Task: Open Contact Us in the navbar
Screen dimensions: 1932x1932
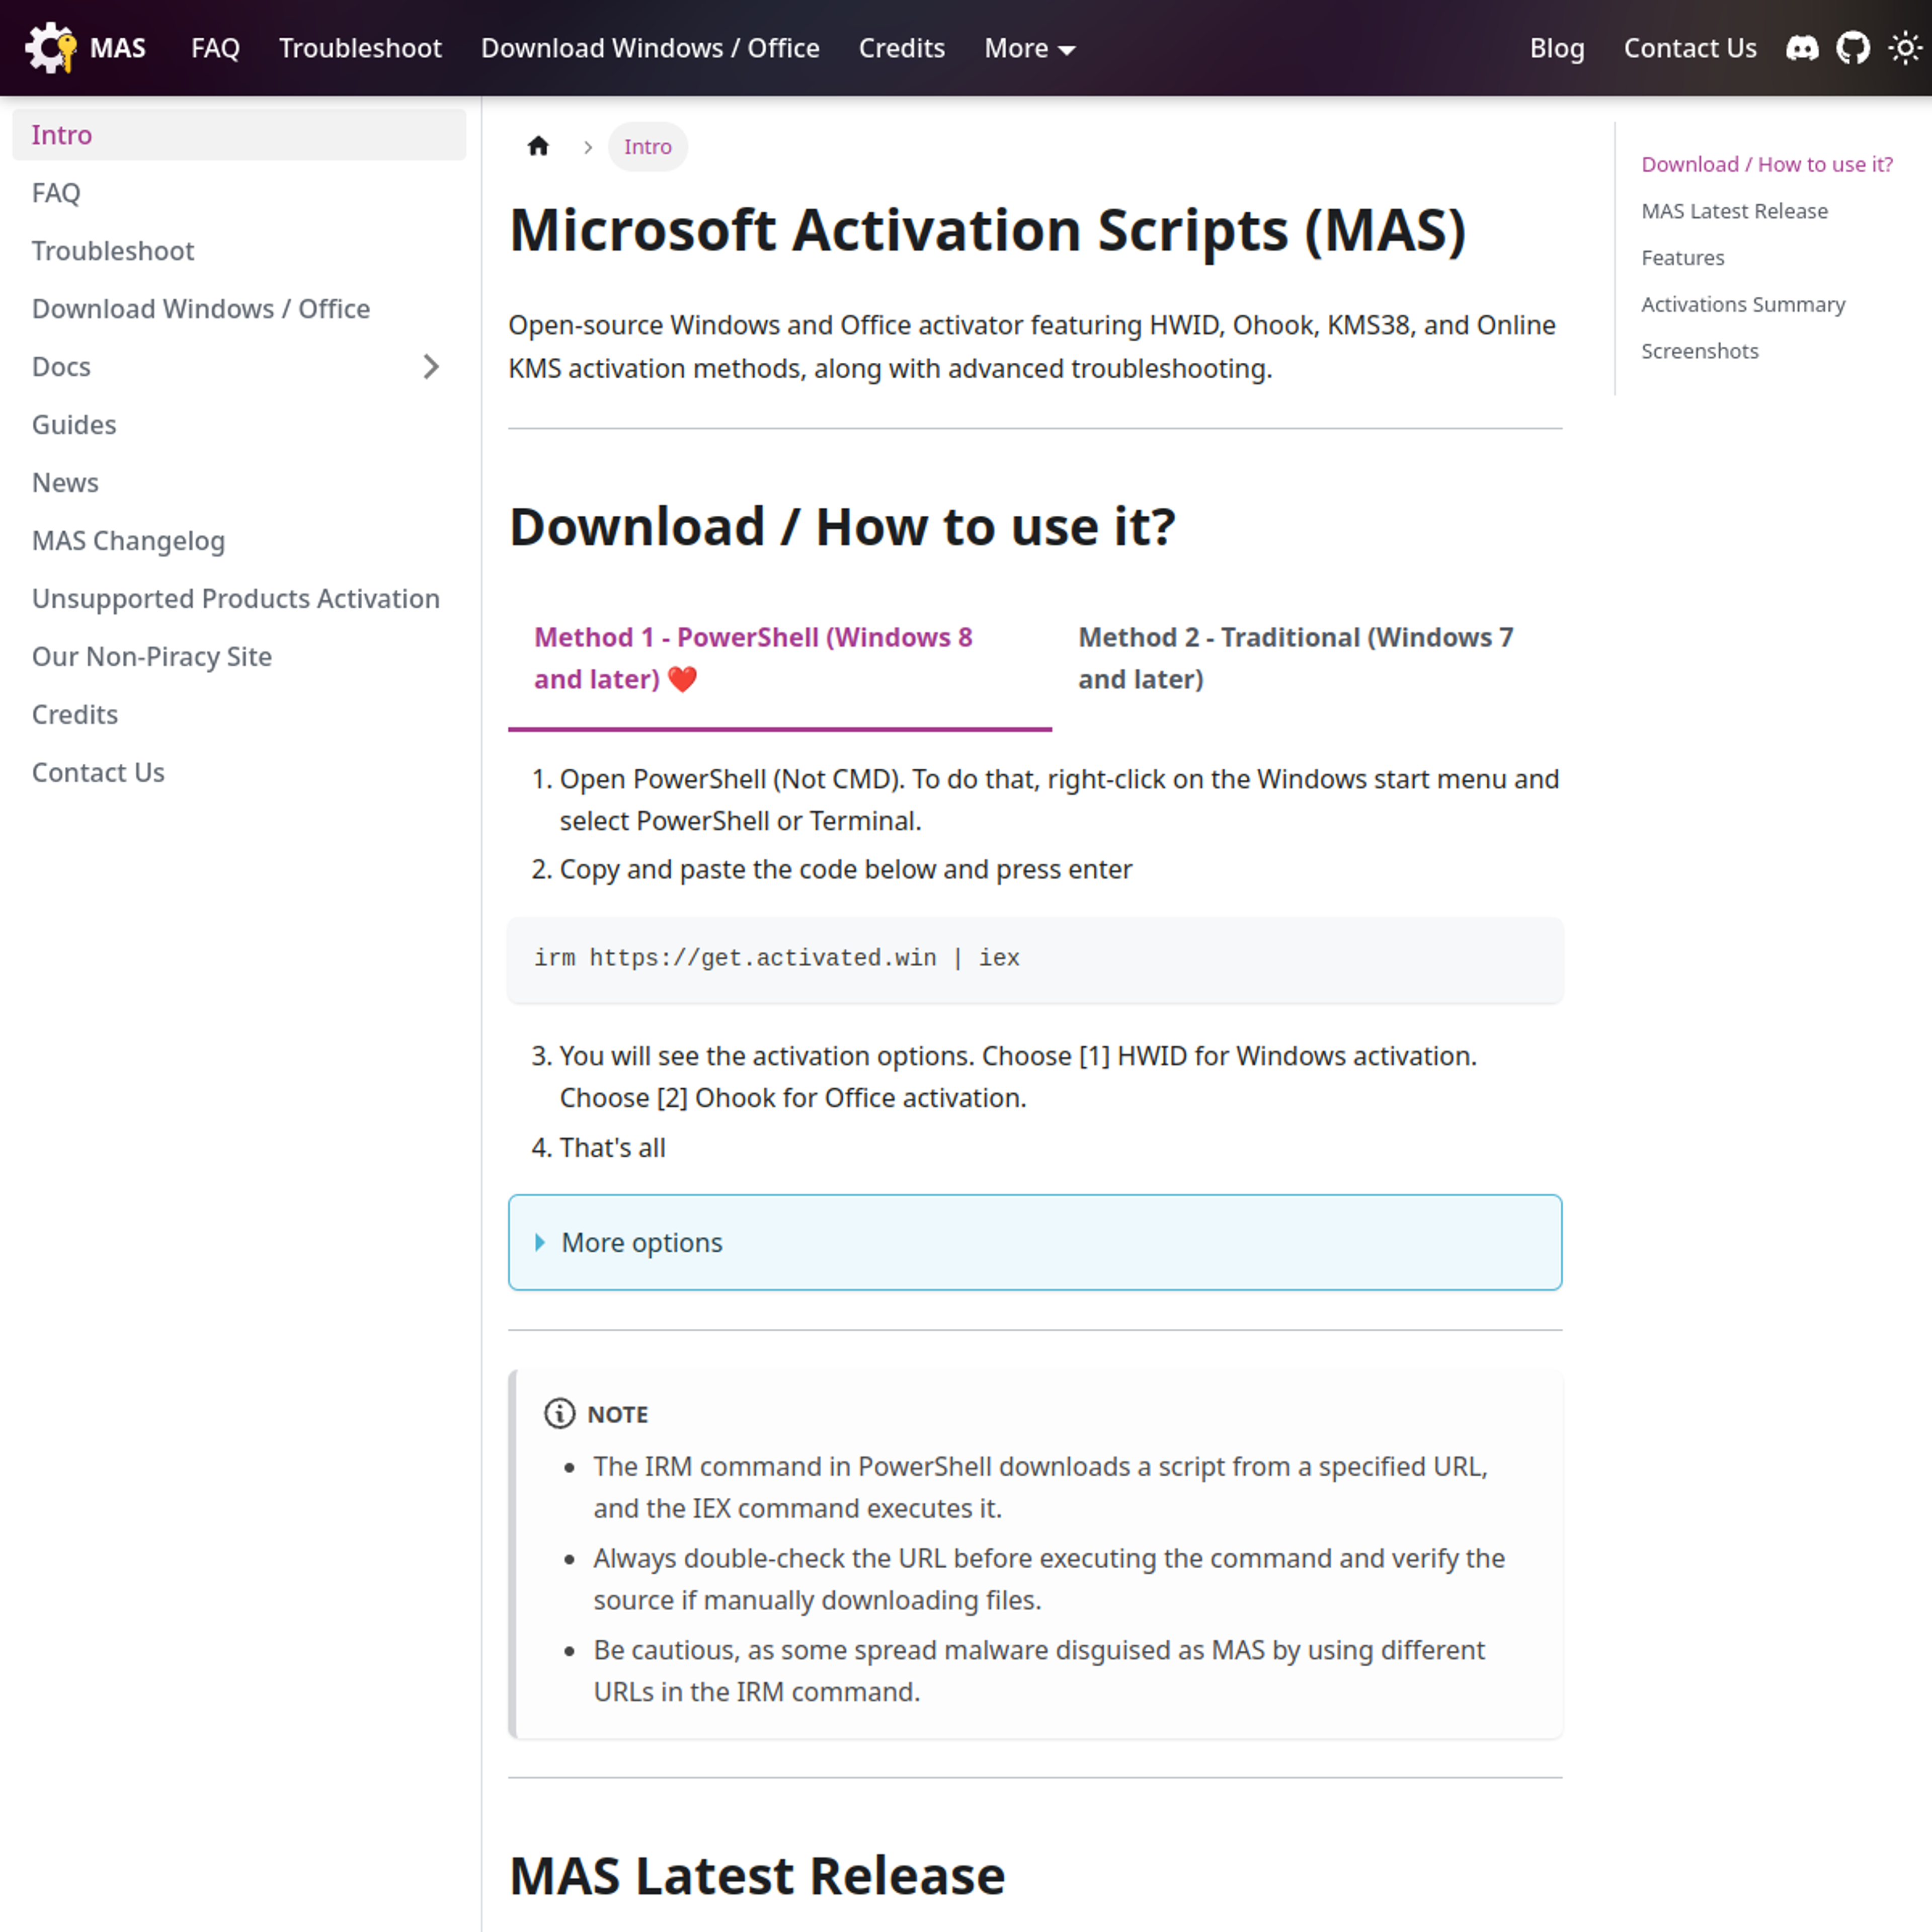Action: coord(1690,48)
